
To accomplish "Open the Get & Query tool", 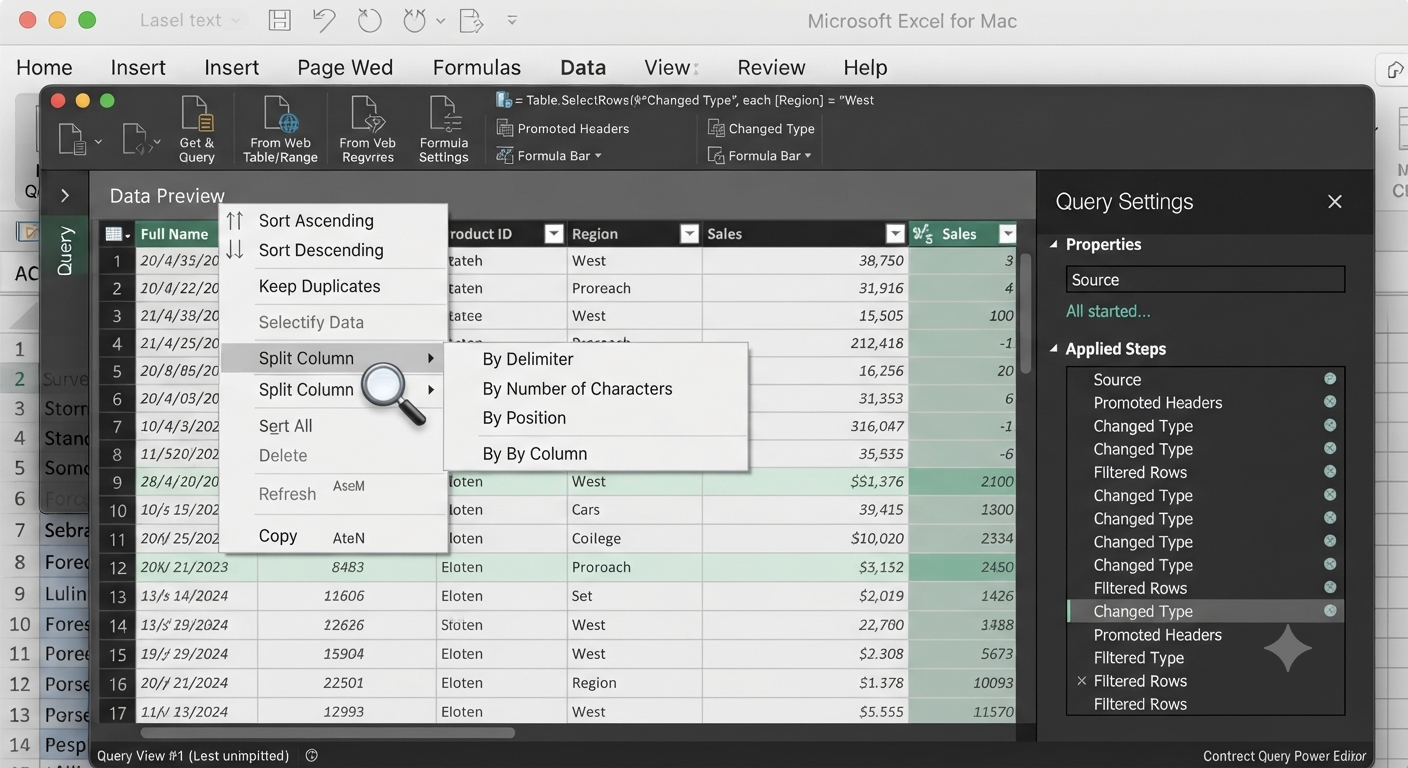I will [x=197, y=130].
